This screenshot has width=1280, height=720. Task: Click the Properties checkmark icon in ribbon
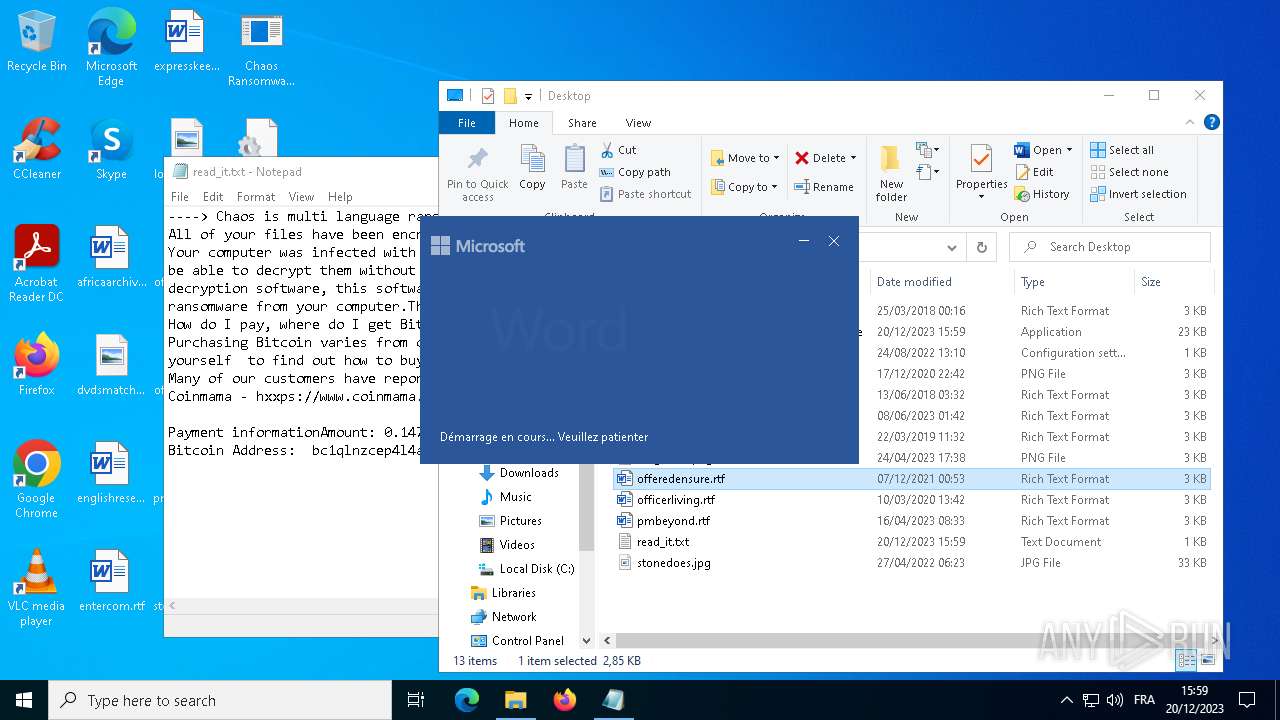[x=981, y=159]
